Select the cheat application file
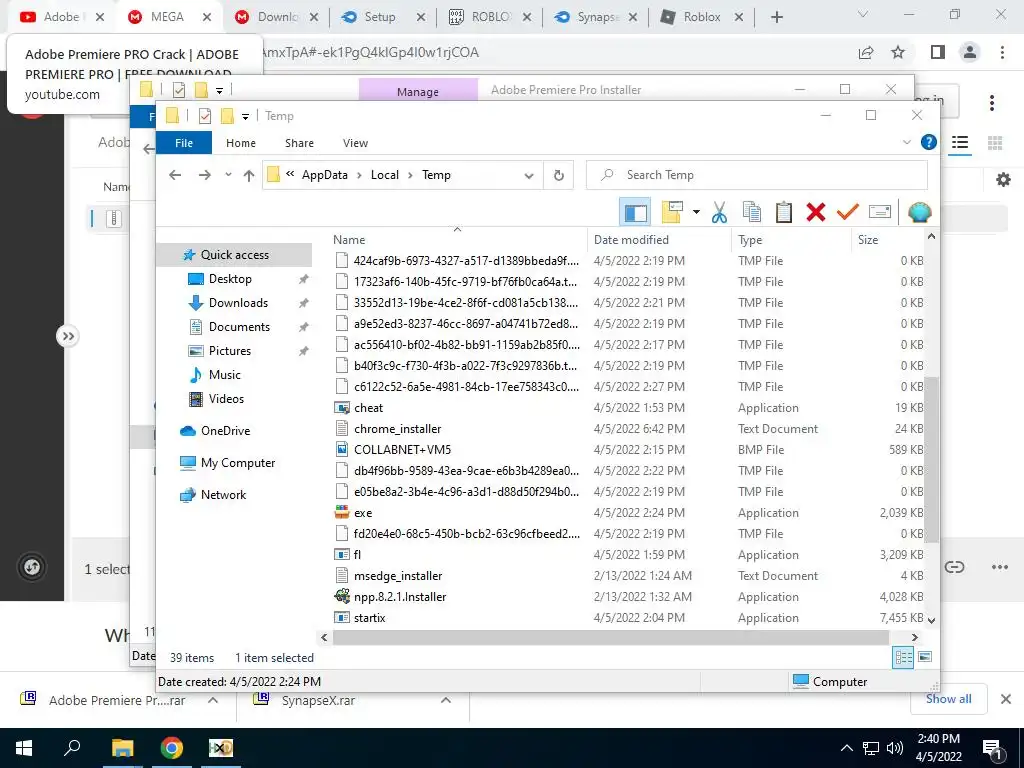 coord(368,408)
